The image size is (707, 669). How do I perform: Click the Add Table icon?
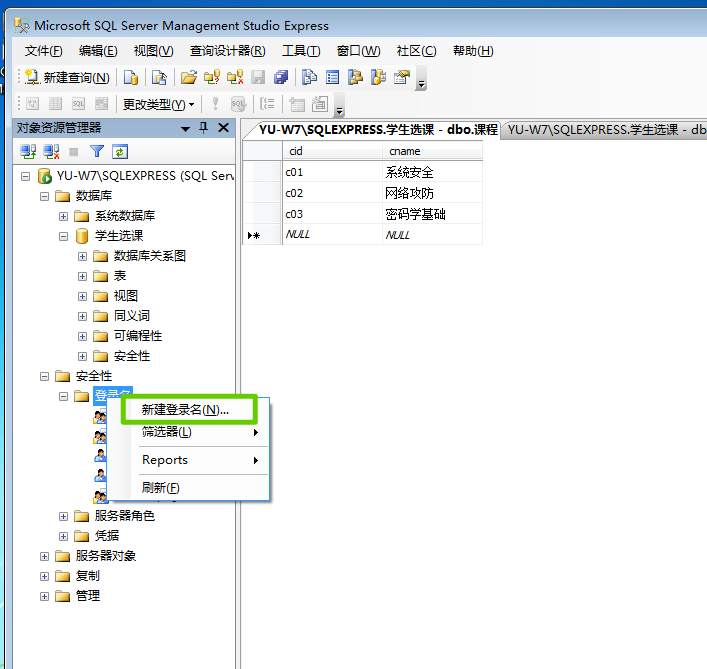point(297,104)
